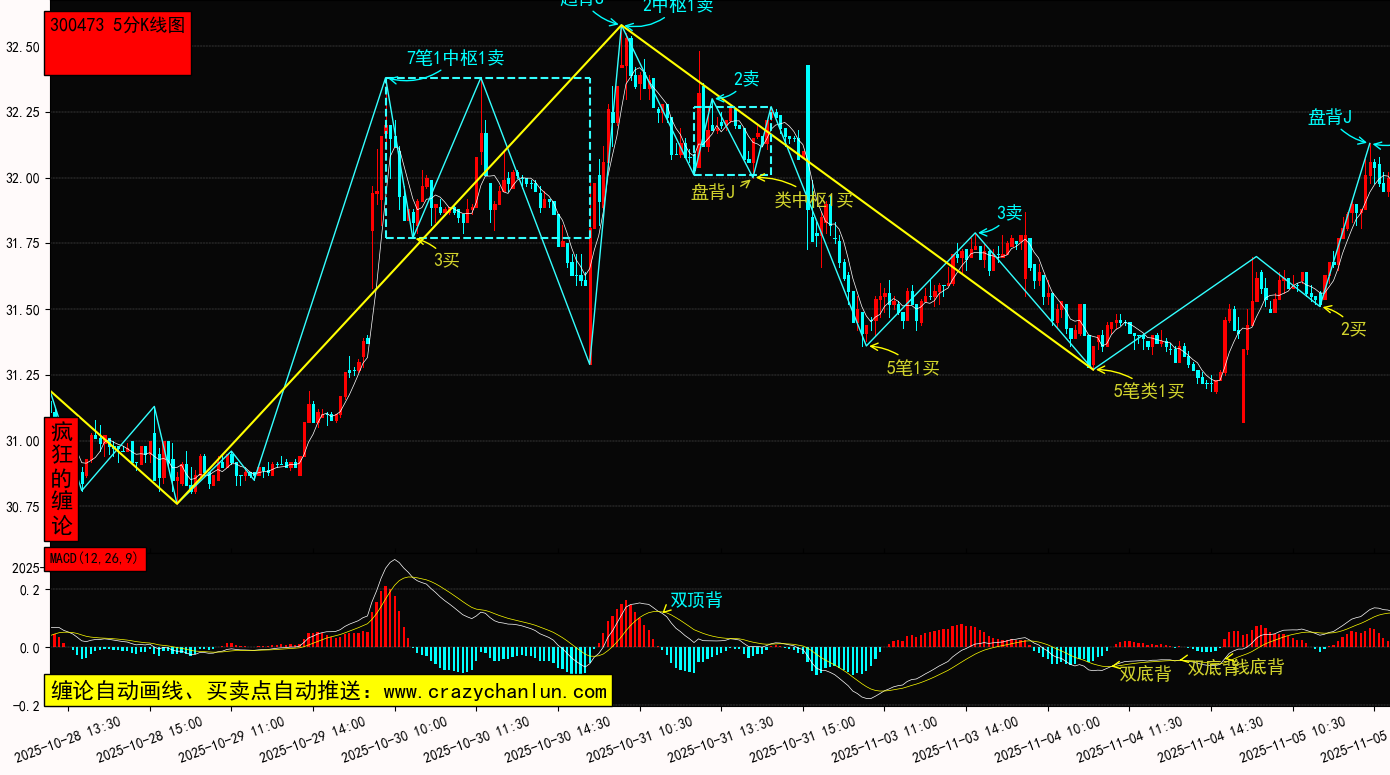This screenshot has width=1390, height=775.
Task: Click the 5笔类1买 annotation
Action: pyautogui.click(x=1149, y=391)
